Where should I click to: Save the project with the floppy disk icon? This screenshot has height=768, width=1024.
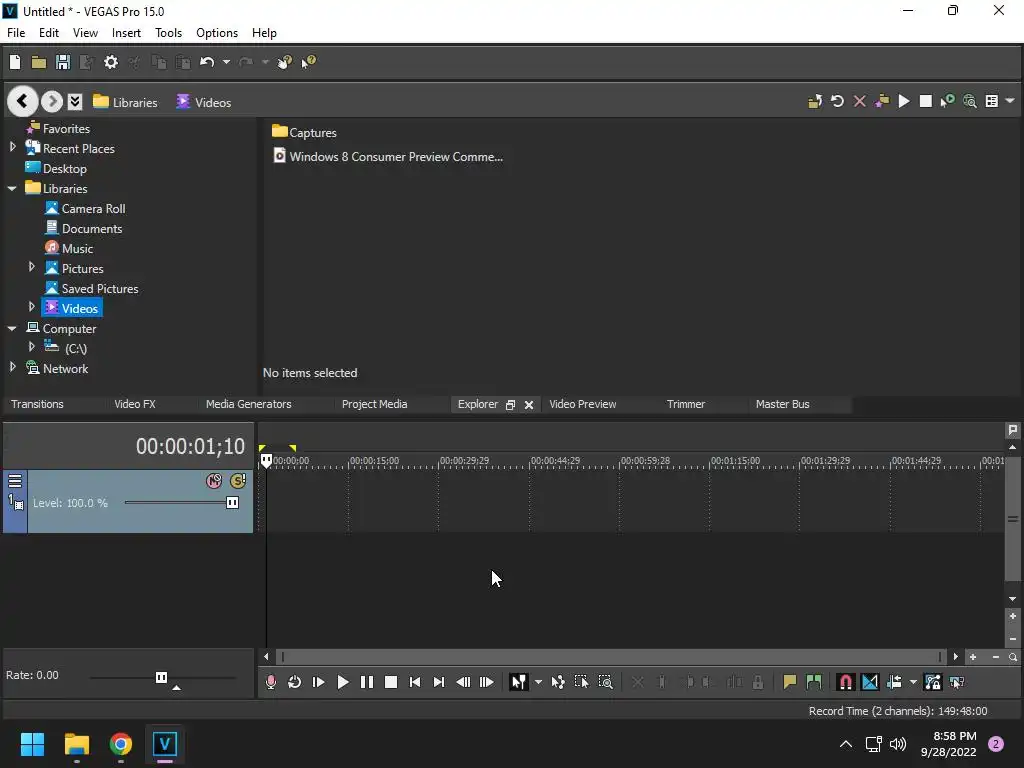pyautogui.click(x=63, y=62)
